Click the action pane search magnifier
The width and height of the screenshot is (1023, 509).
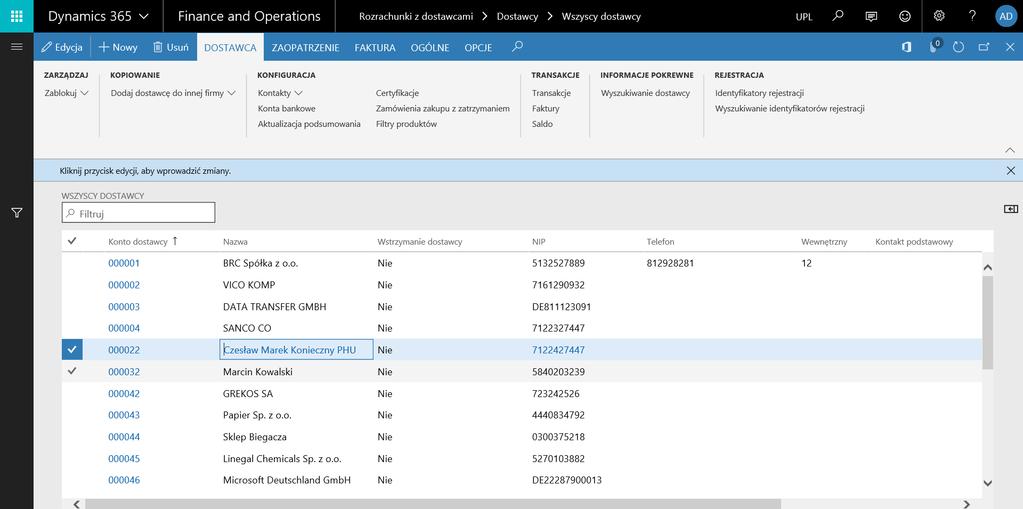point(517,46)
